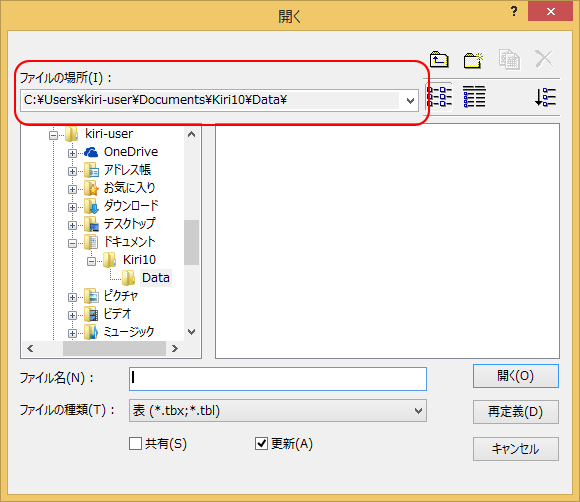Click the お気に入り star folder icon
Viewport: 580px width, 502px height.
(91, 188)
